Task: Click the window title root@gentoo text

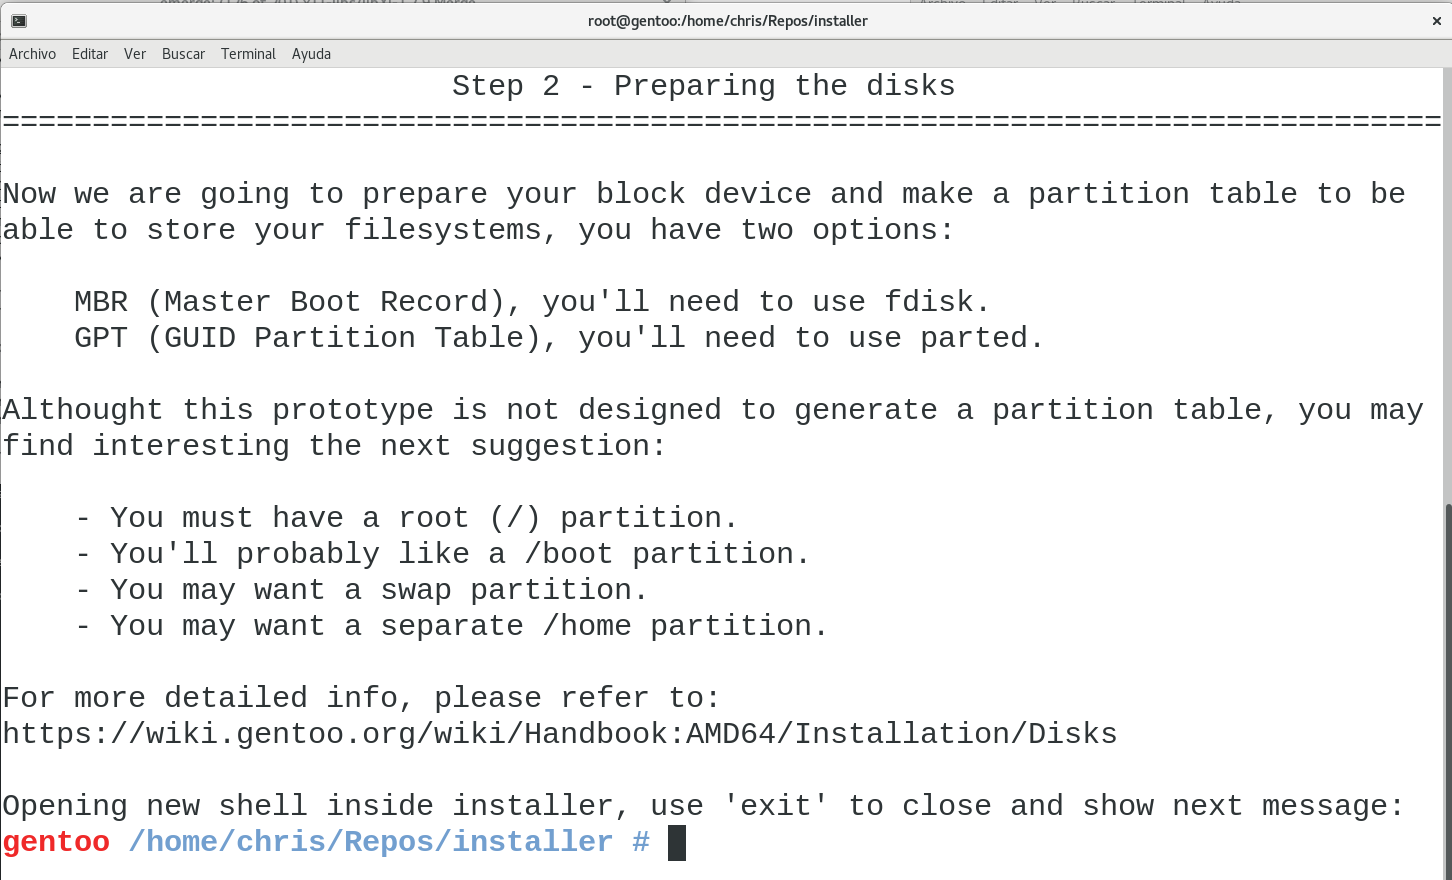Action: tap(727, 21)
